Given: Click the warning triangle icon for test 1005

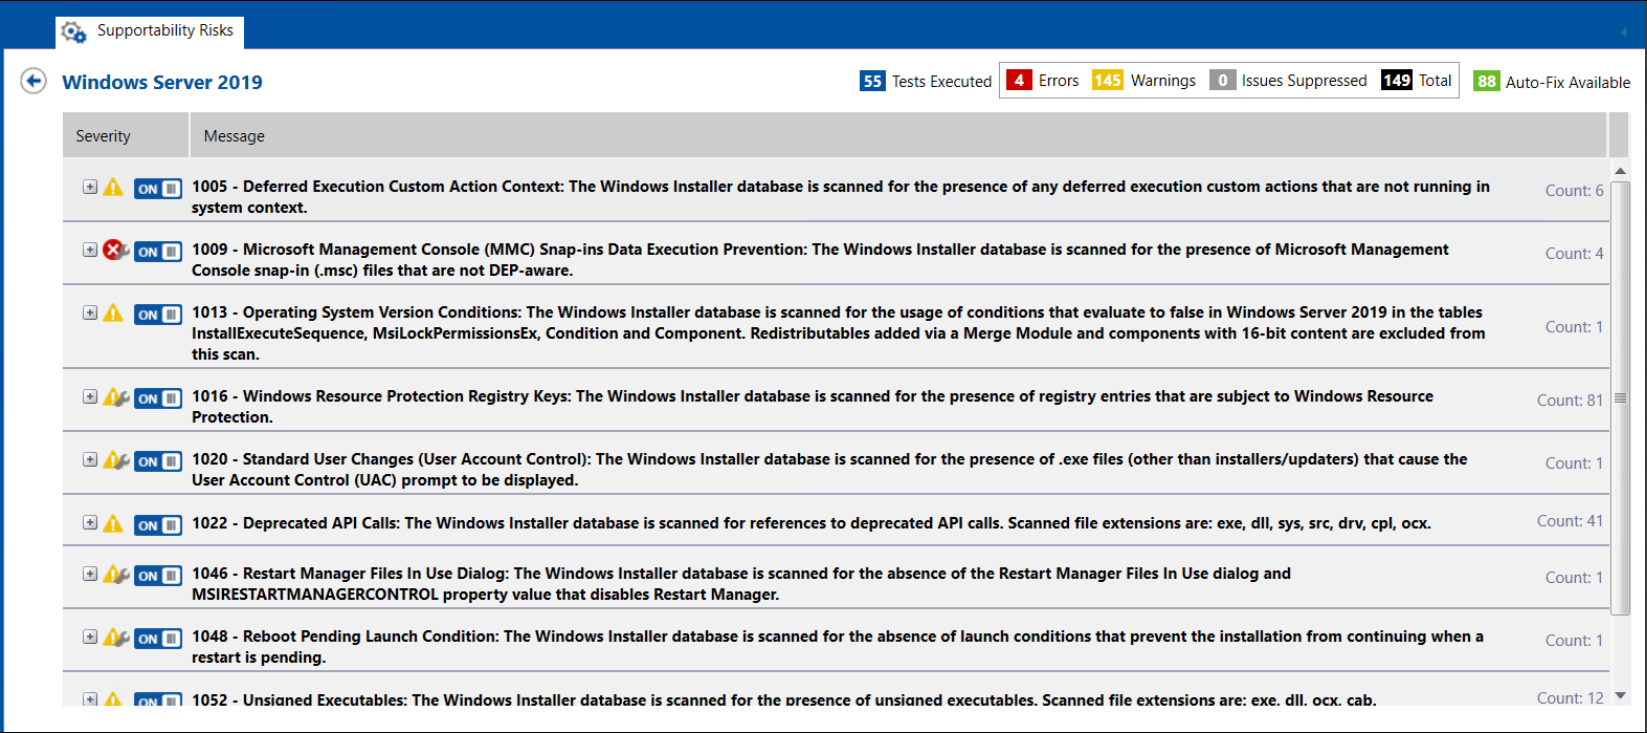Looking at the screenshot, I should tap(114, 187).
